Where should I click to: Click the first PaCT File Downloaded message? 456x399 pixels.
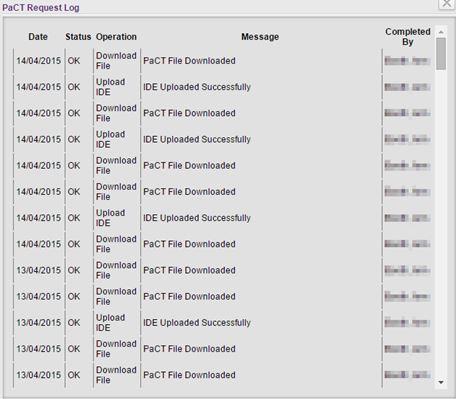[189, 61]
